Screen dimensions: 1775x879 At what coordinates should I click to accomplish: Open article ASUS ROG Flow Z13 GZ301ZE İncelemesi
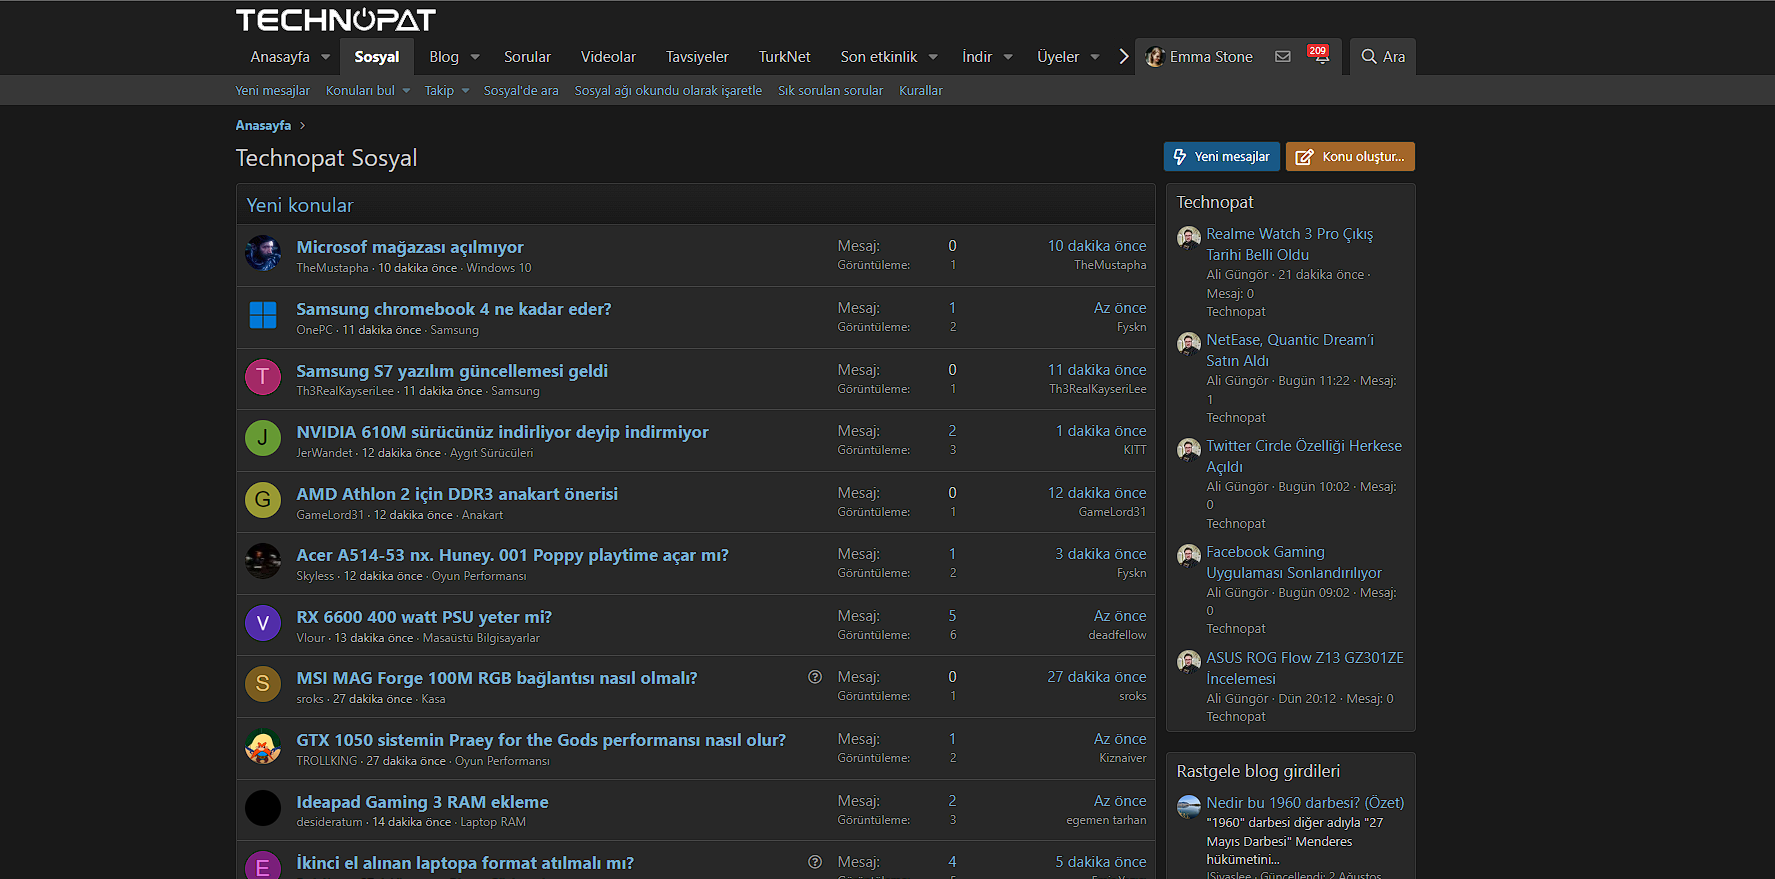(1305, 668)
